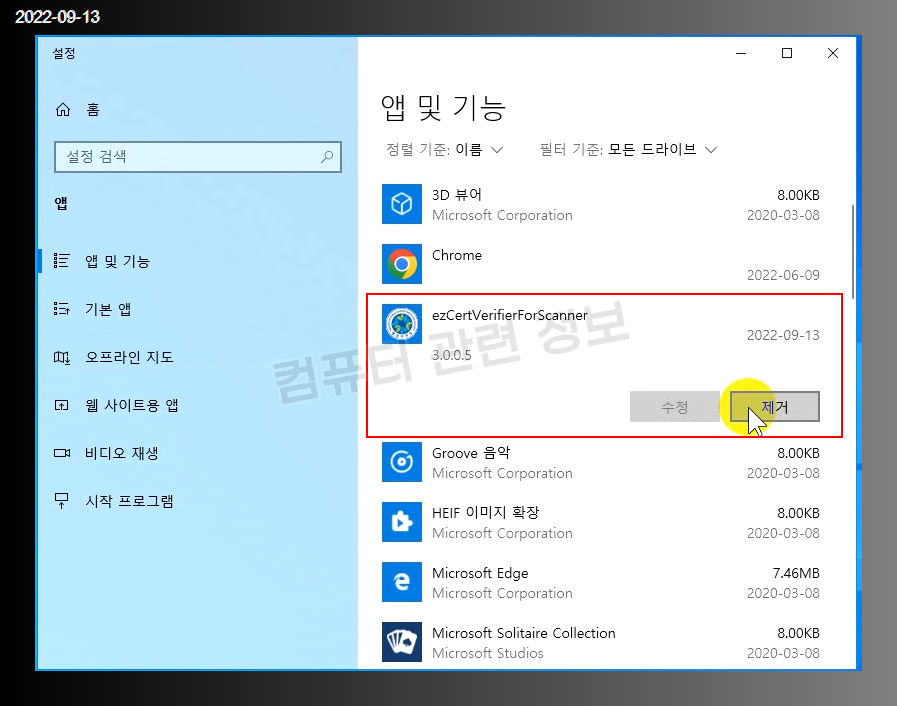
Task: Click the 앱 및 기능 list icon
Action: 61,261
